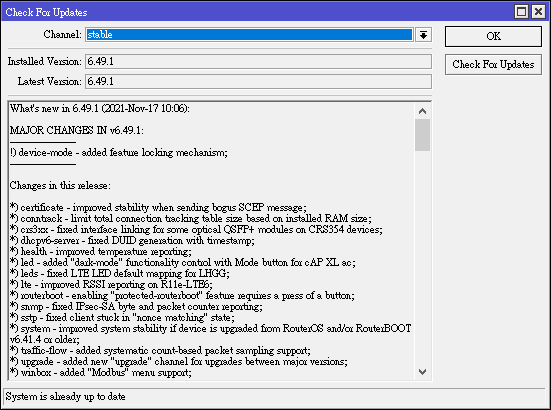The height and width of the screenshot is (410, 551).
Task: Select the Channel field containing stable
Action: 249,35
